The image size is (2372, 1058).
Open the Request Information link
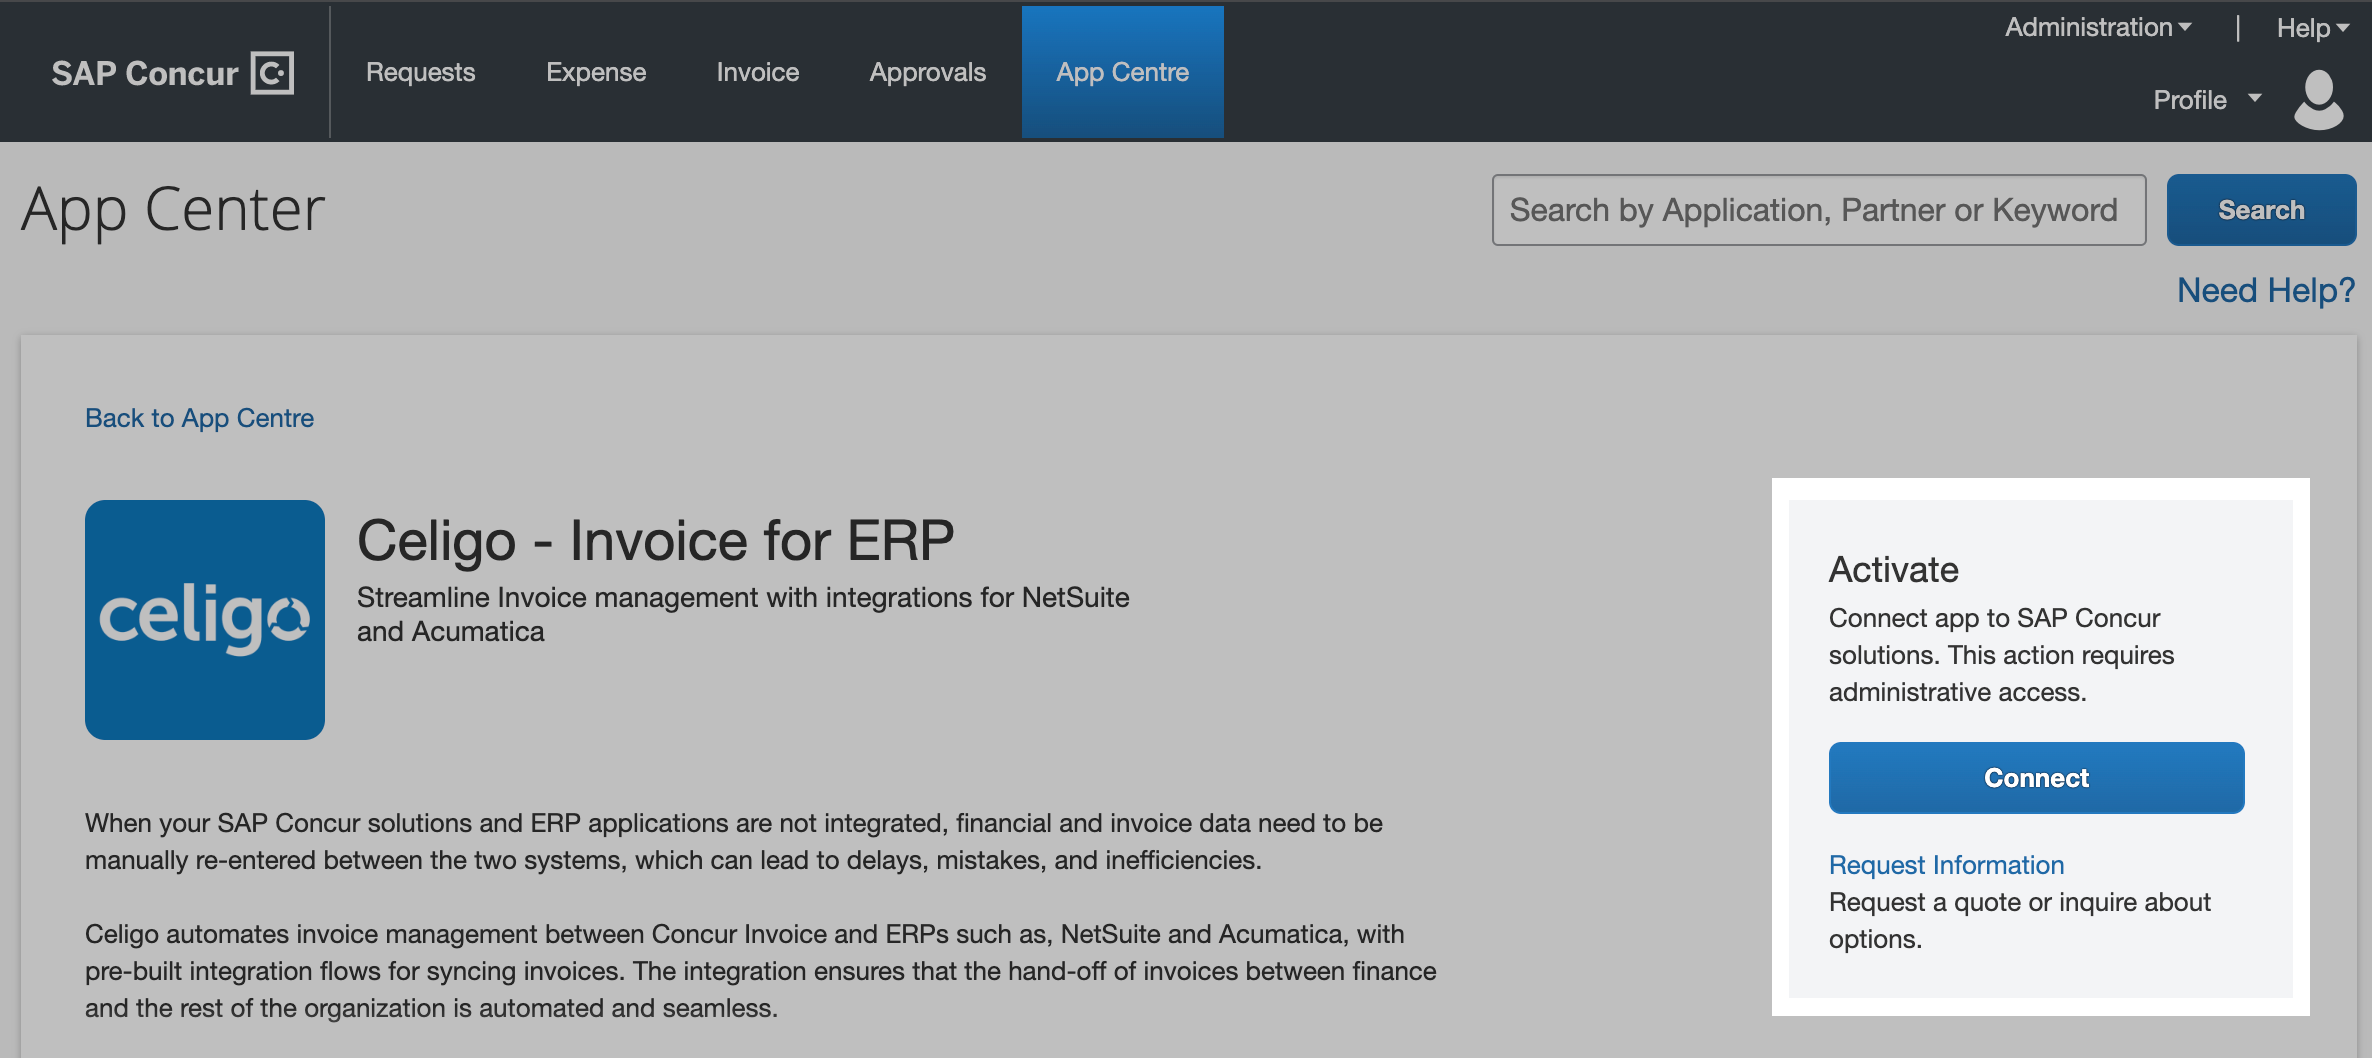[1946, 865]
